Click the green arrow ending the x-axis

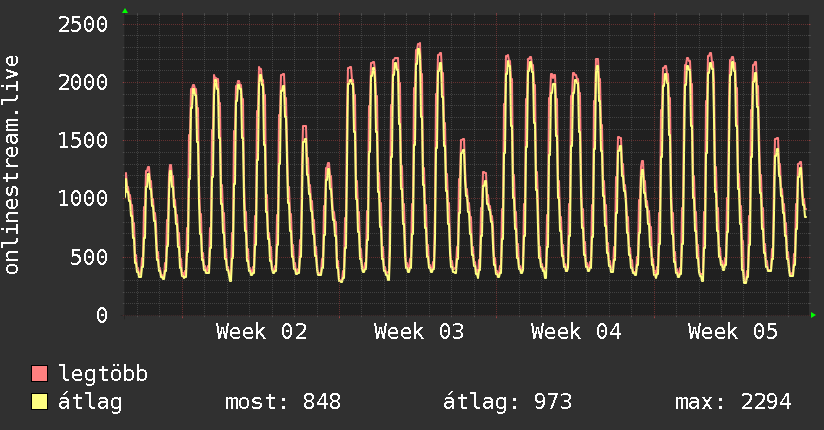click(814, 316)
